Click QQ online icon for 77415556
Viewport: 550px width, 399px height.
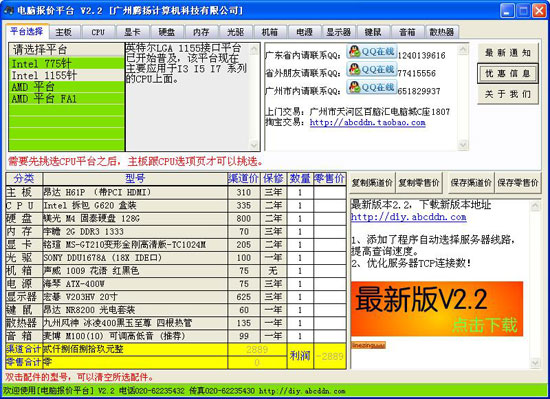pos(372,69)
